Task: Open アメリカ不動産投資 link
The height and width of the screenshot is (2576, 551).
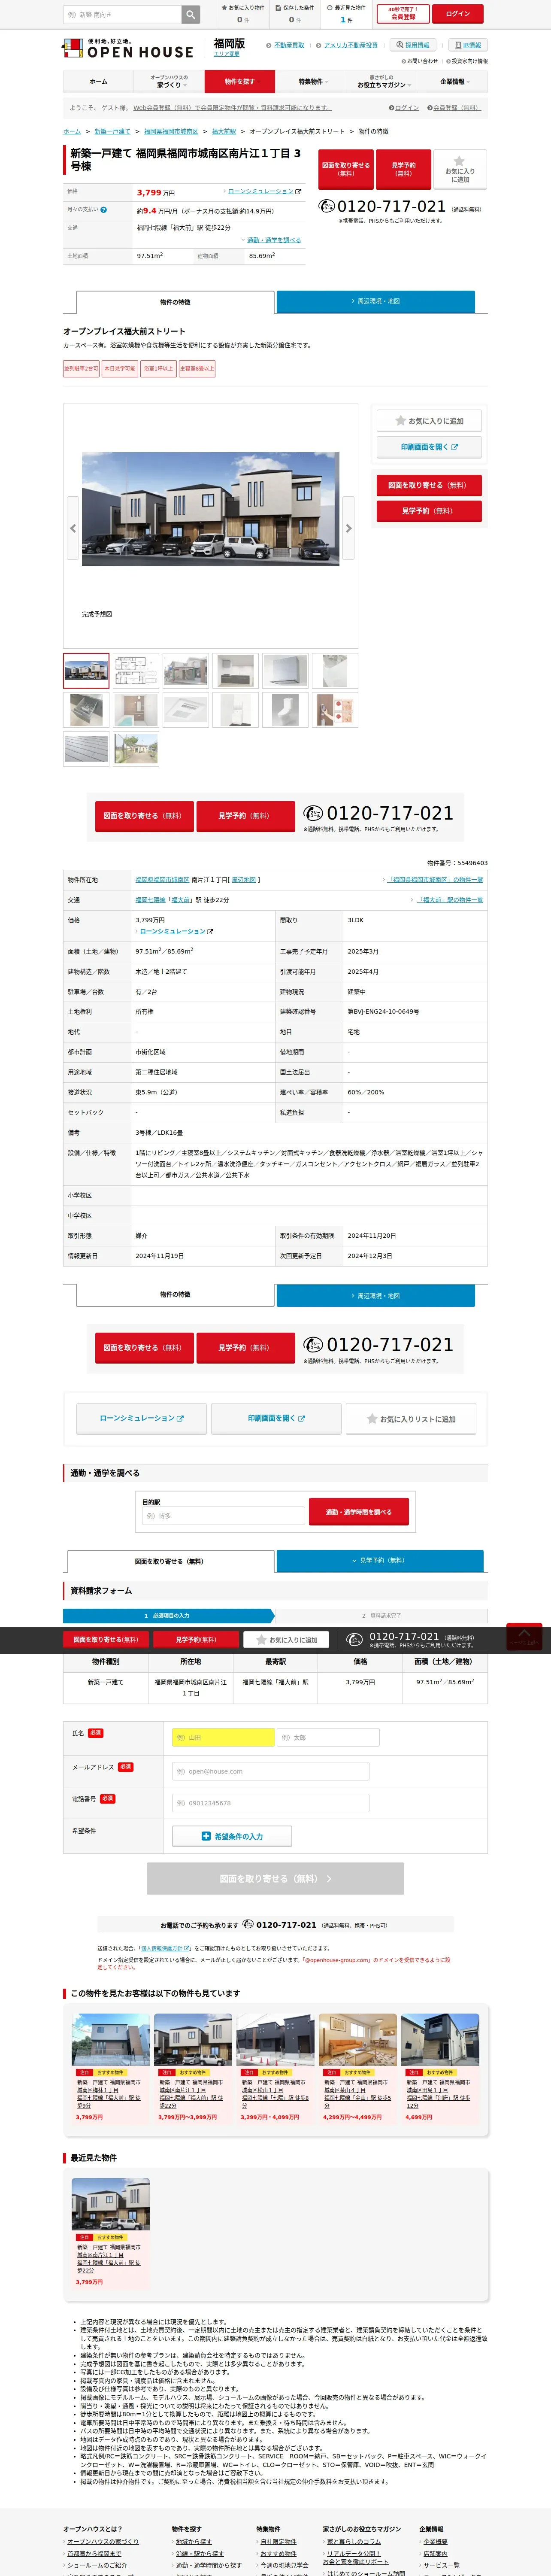Action: (351, 45)
